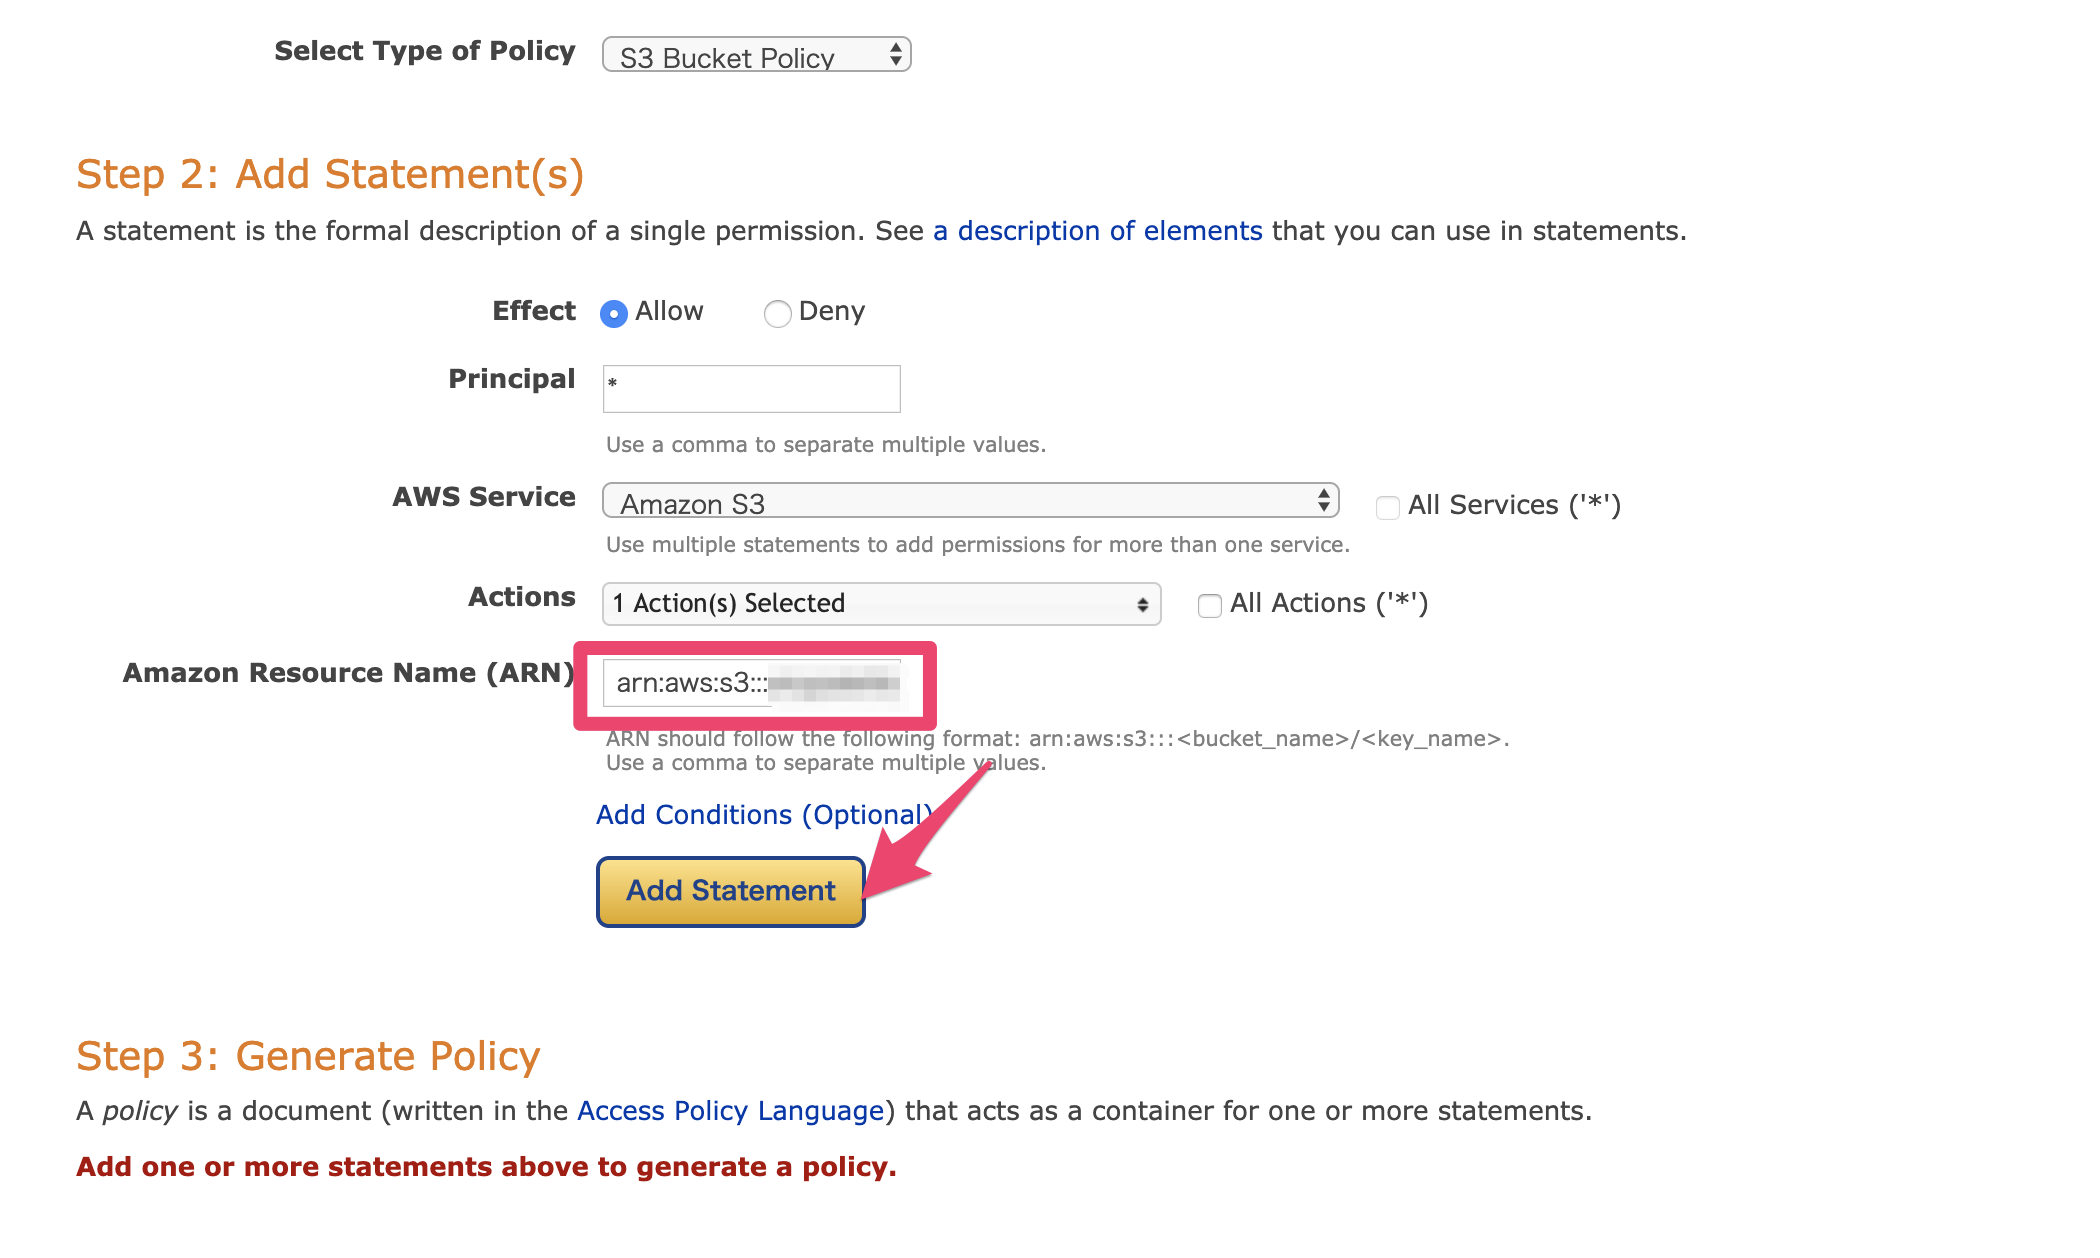Select the Allow effect radio button
The width and height of the screenshot is (2100, 1258).
[x=614, y=314]
